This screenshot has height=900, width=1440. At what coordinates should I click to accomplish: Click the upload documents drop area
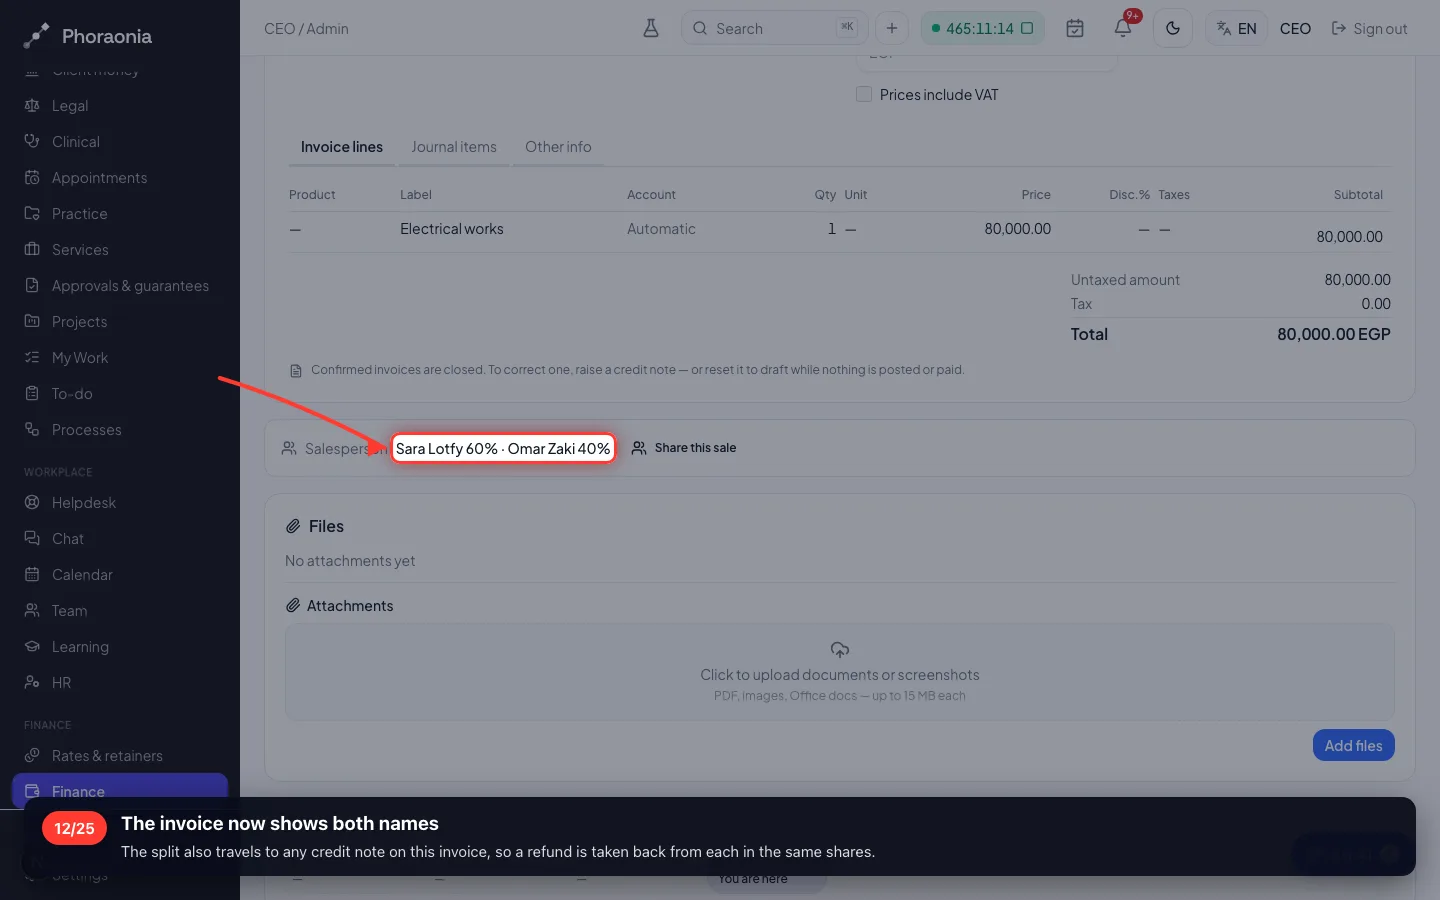(840, 672)
